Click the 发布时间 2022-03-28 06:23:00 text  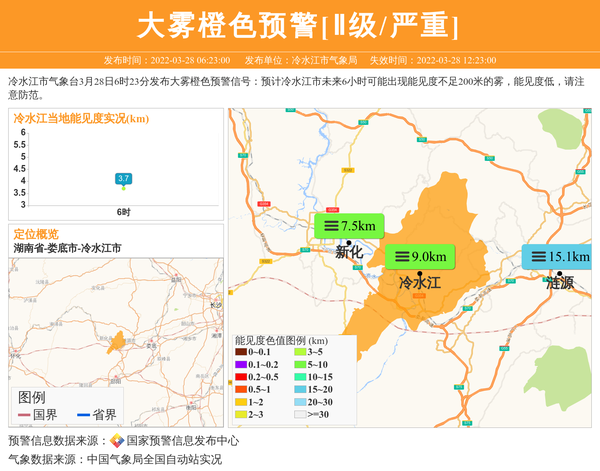[x=167, y=60]
